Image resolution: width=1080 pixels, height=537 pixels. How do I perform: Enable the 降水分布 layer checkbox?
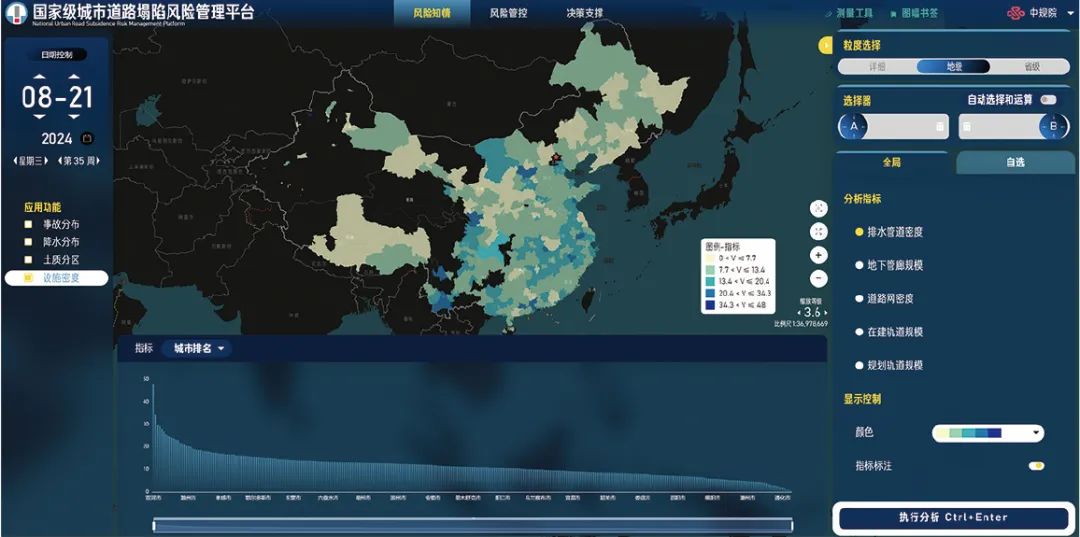tap(29, 242)
